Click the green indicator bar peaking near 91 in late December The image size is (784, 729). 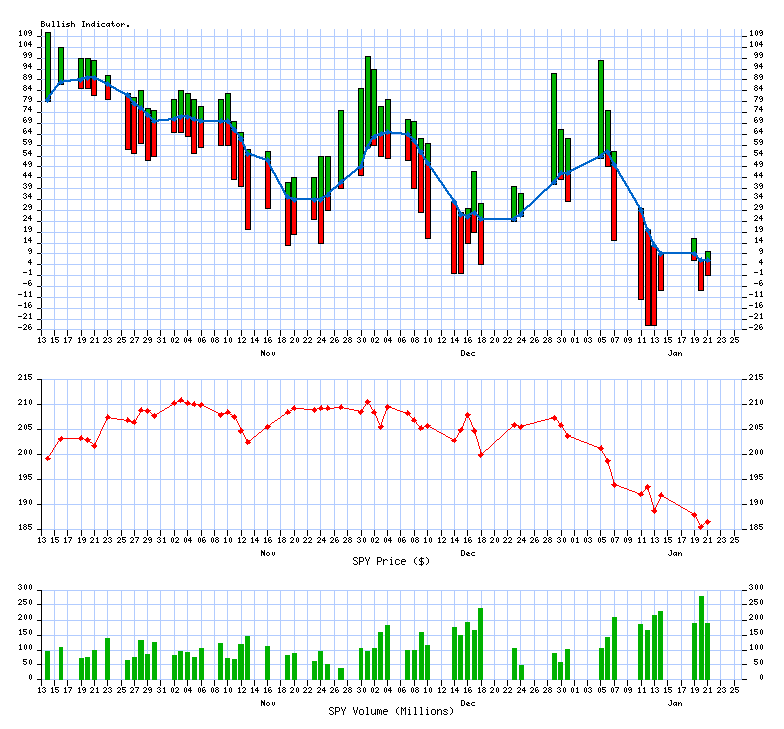pyautogui.click(x=554, y=127)
